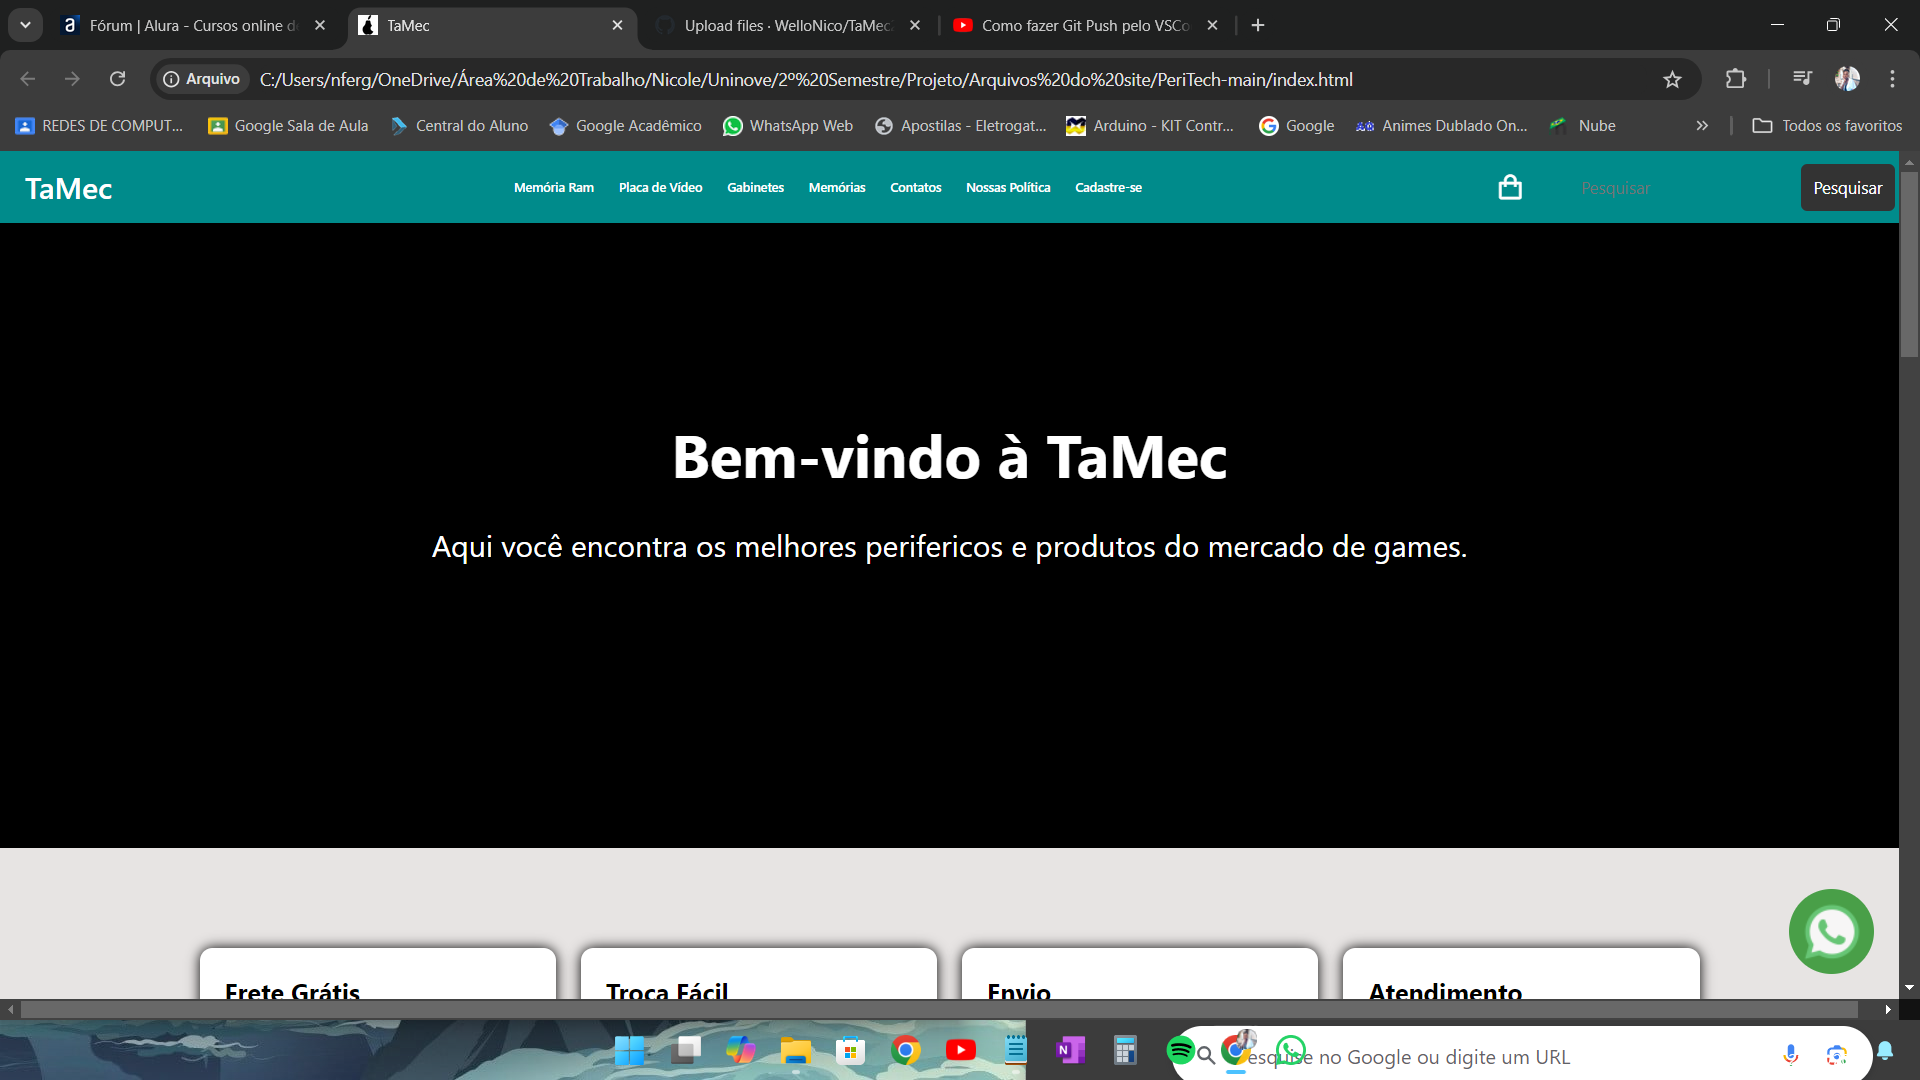Click the page refresh icon
The image size is (1920, 1080).
tap(119, 79)
